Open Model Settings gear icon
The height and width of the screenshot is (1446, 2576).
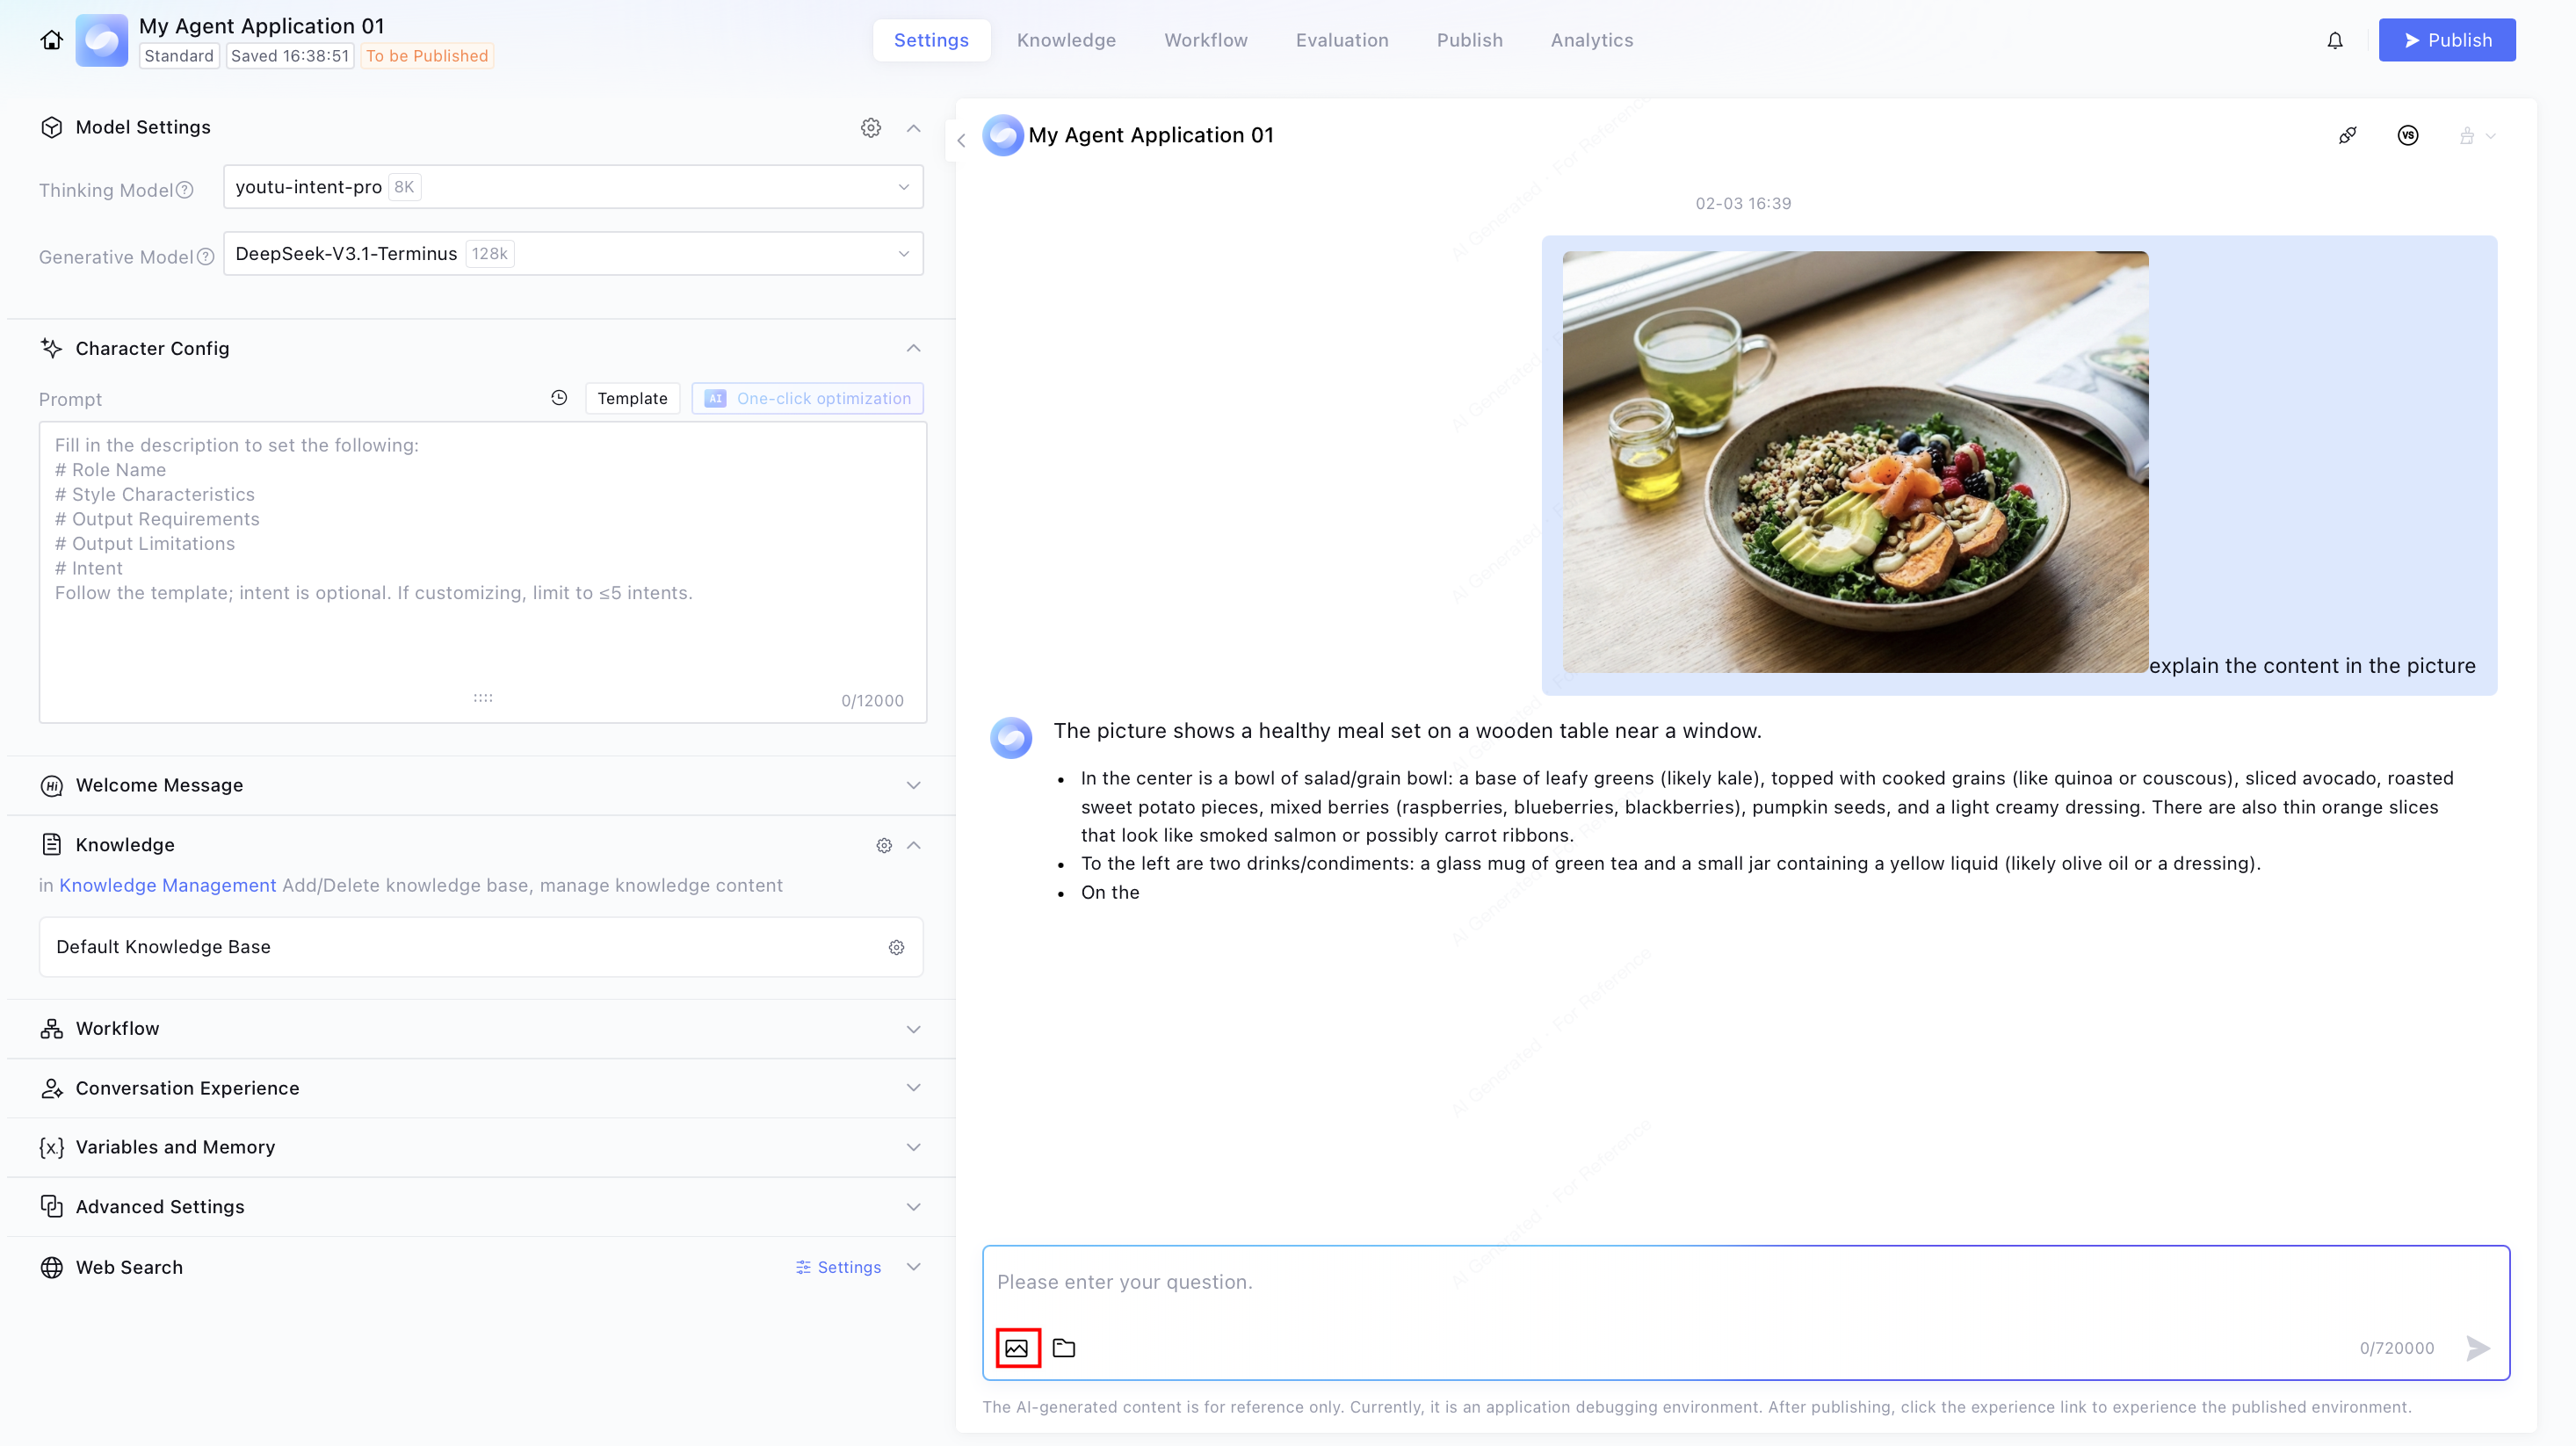(870, 128)
